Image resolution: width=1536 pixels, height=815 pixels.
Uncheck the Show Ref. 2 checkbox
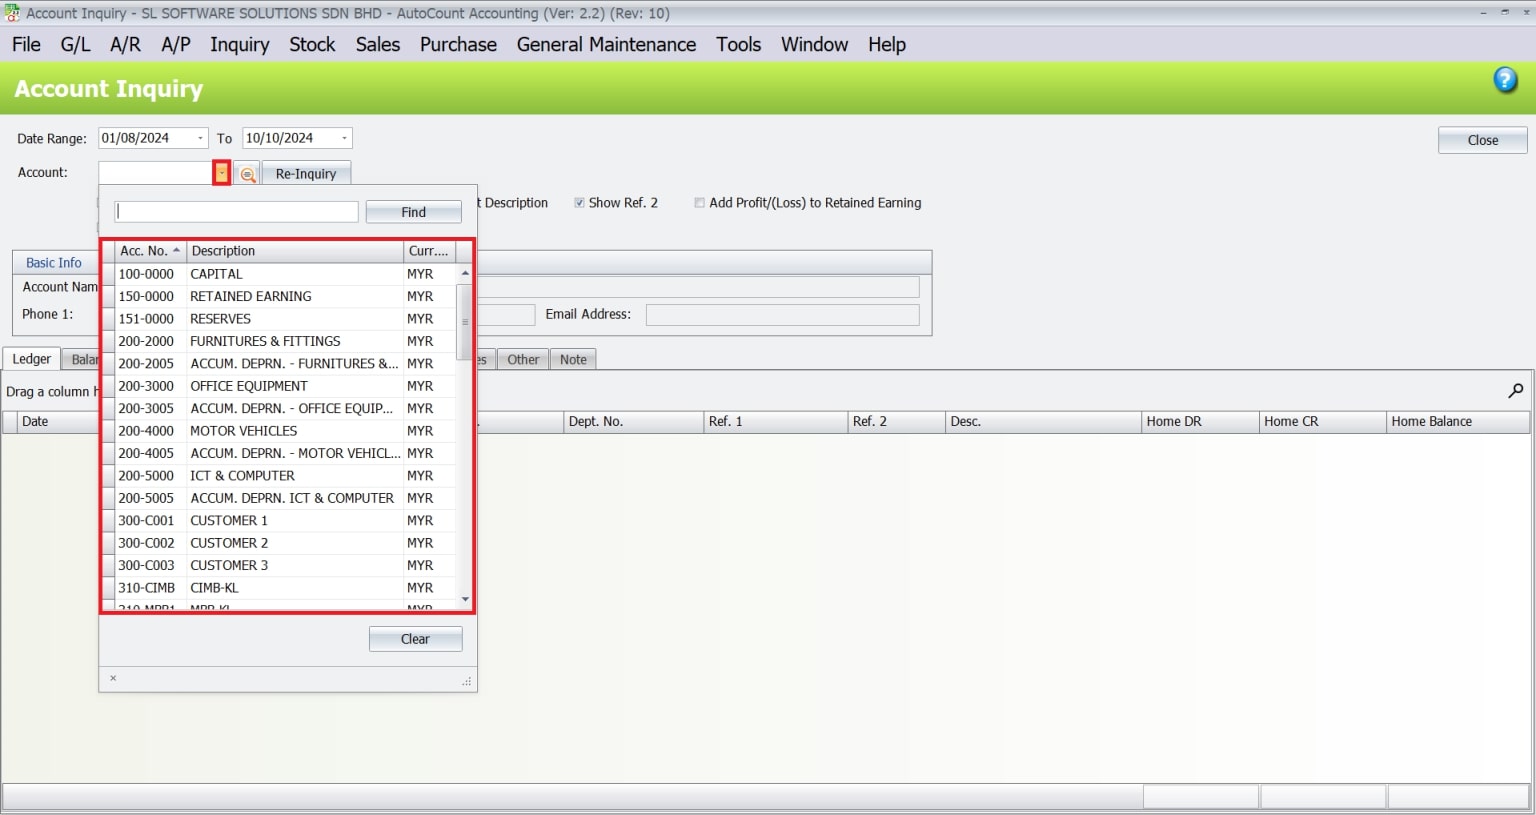click(x=580, y=202)
